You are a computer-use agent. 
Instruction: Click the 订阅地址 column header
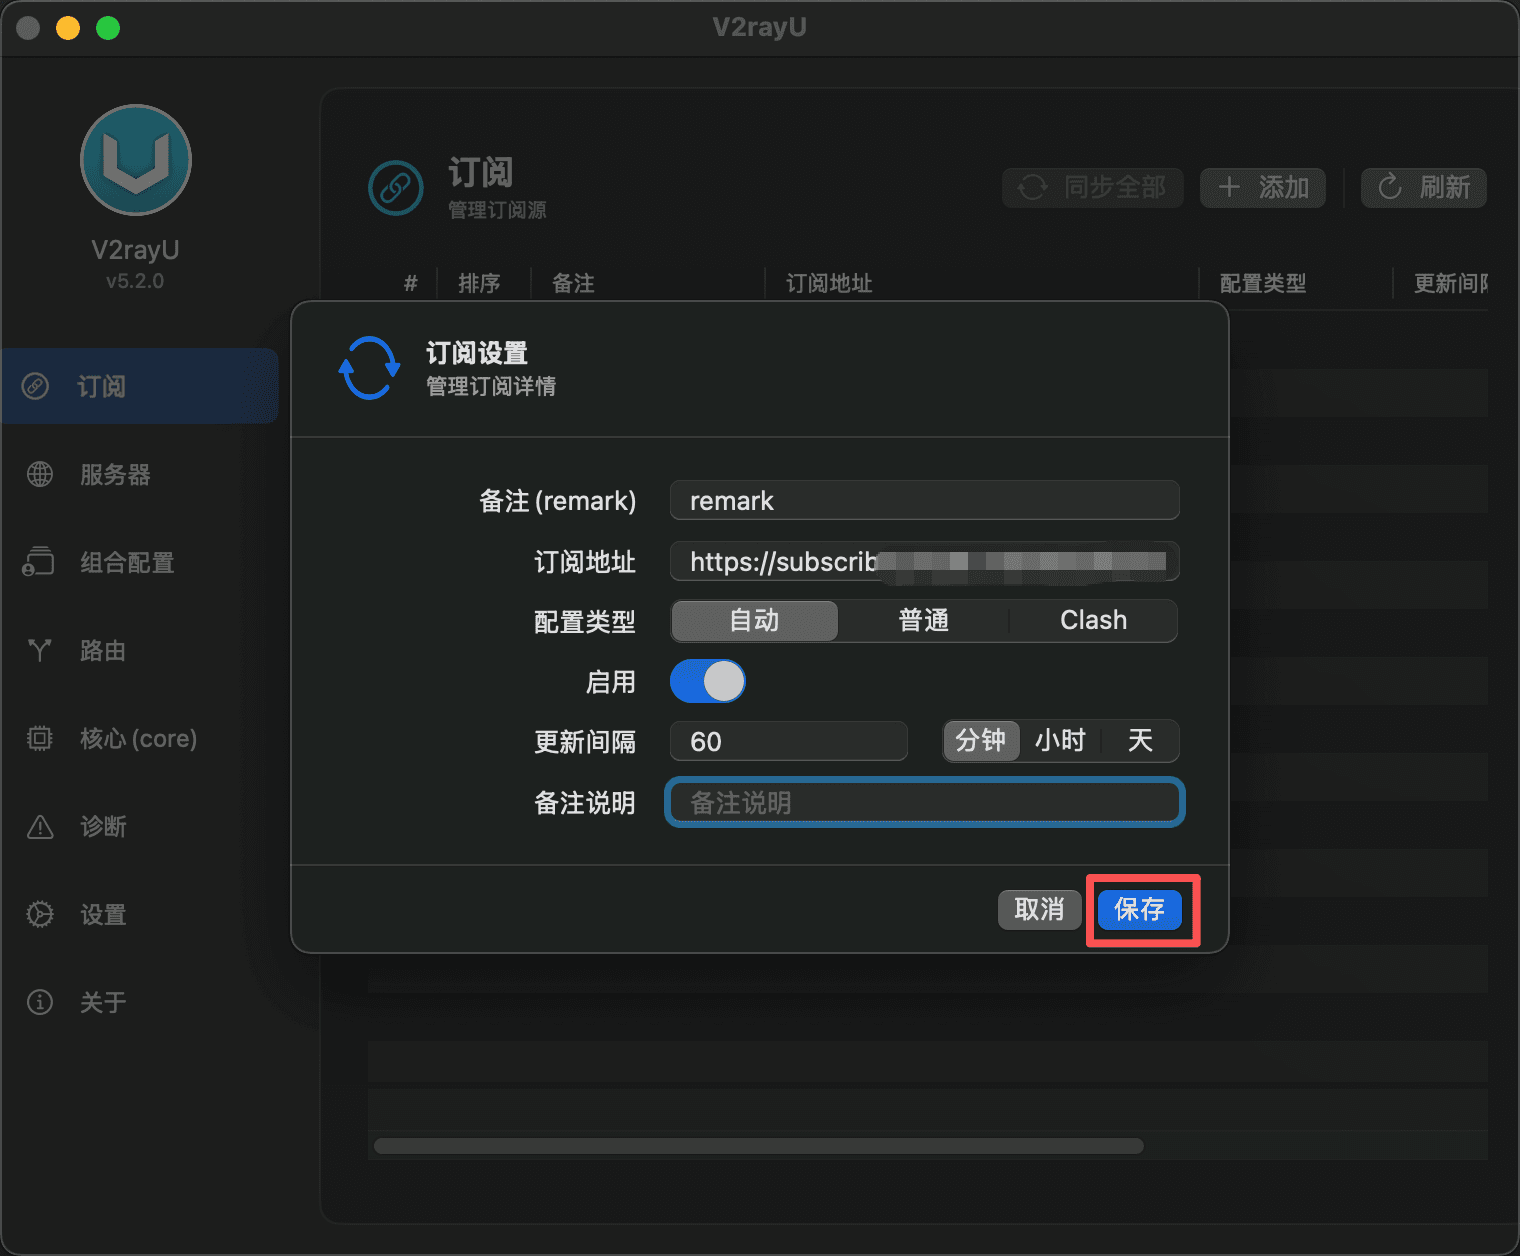click(x=829, y=284)
